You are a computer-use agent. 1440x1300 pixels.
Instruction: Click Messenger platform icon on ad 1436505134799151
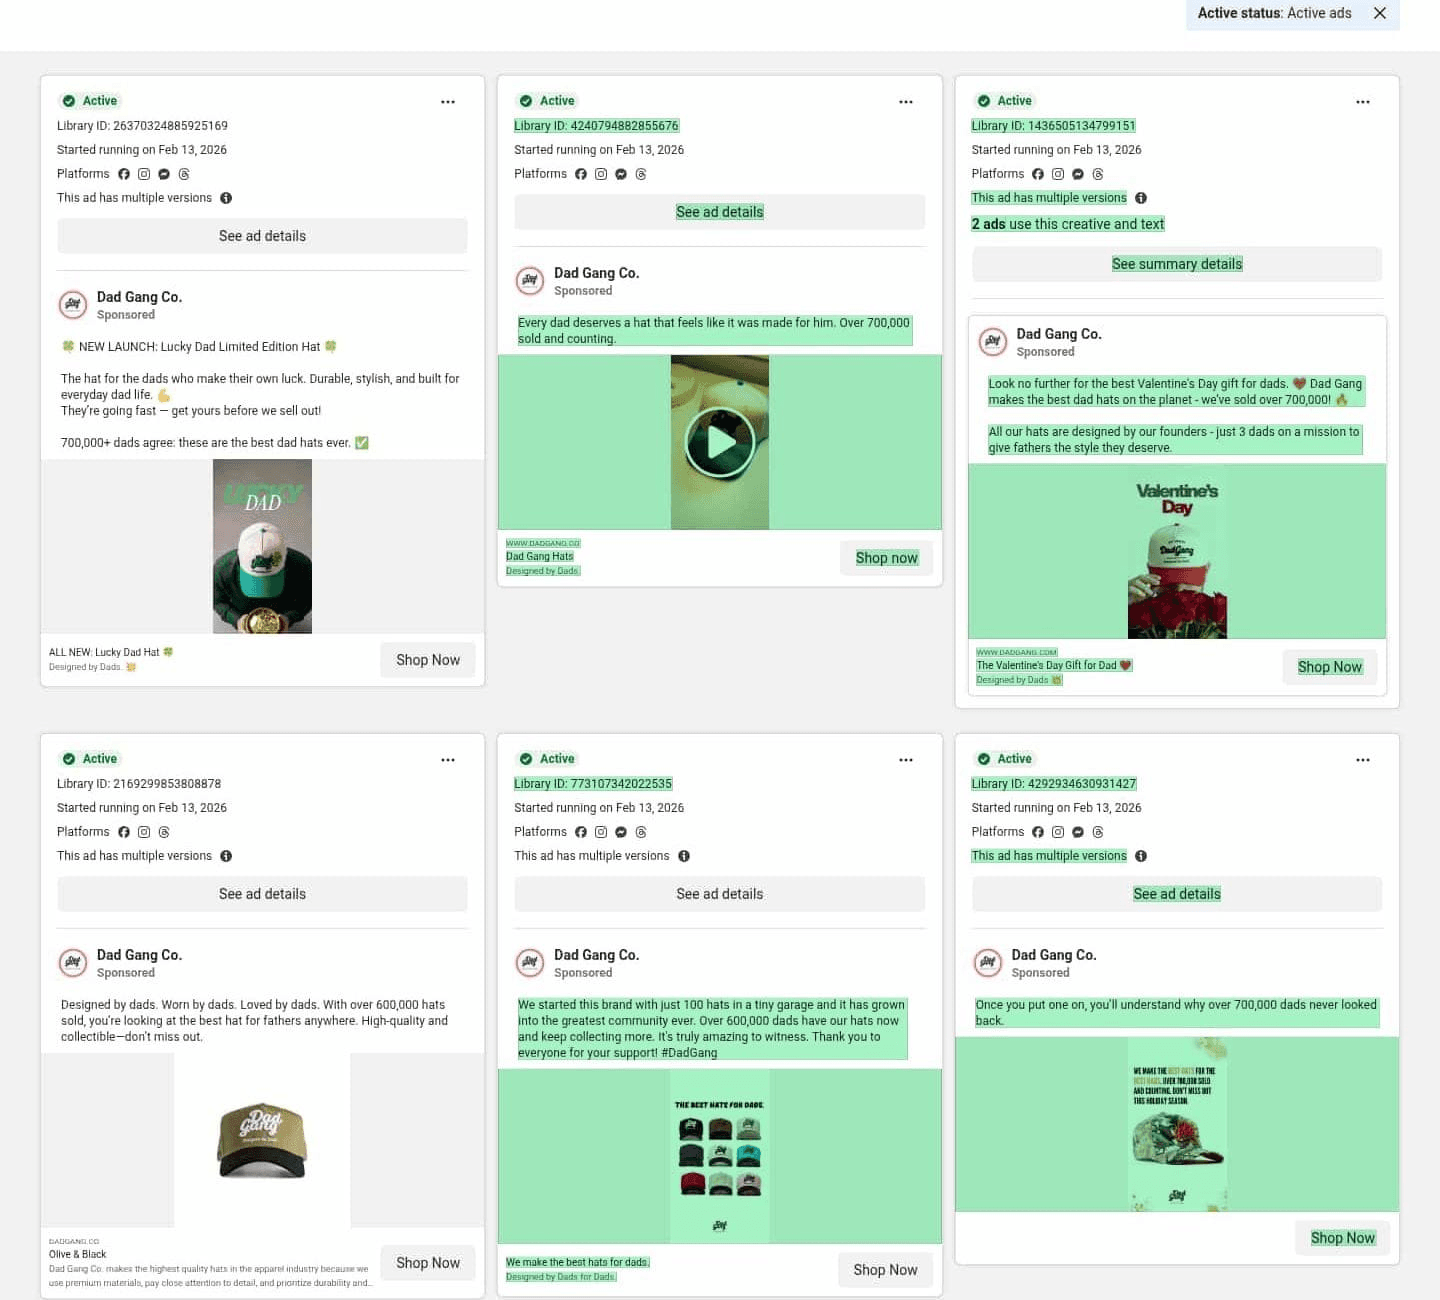coord(1078,174)
